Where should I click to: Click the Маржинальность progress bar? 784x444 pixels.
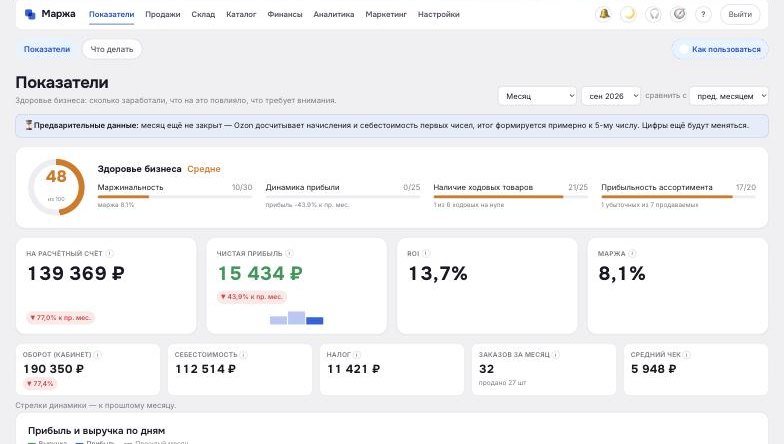174,196
